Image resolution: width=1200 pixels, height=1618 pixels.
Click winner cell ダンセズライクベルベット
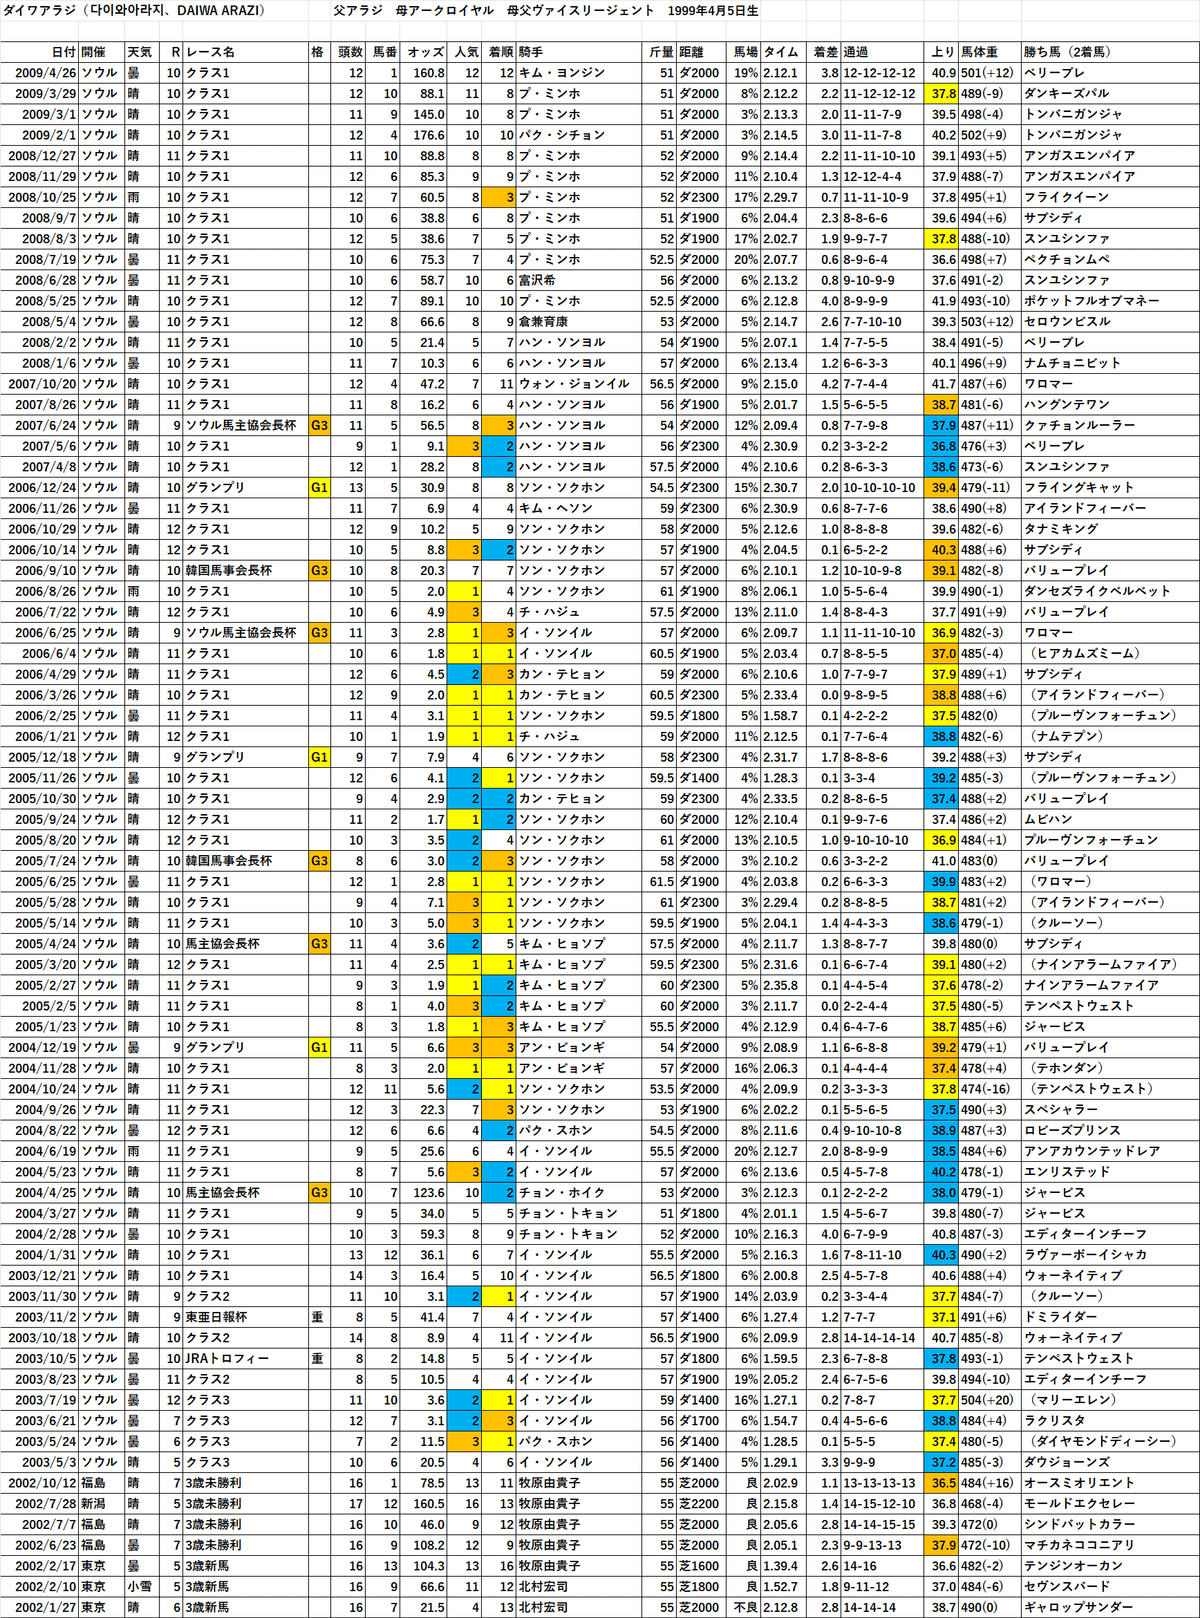(x=1097, y=591)
